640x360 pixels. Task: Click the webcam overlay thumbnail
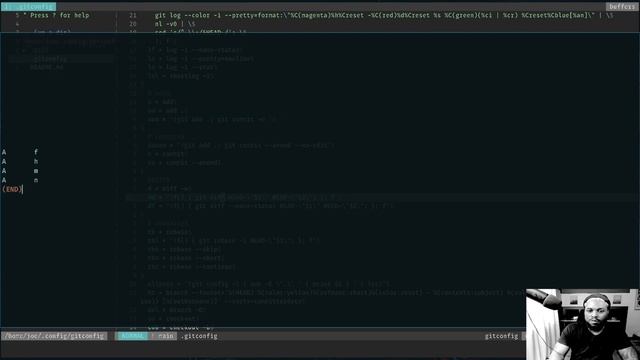pos(582,324)
